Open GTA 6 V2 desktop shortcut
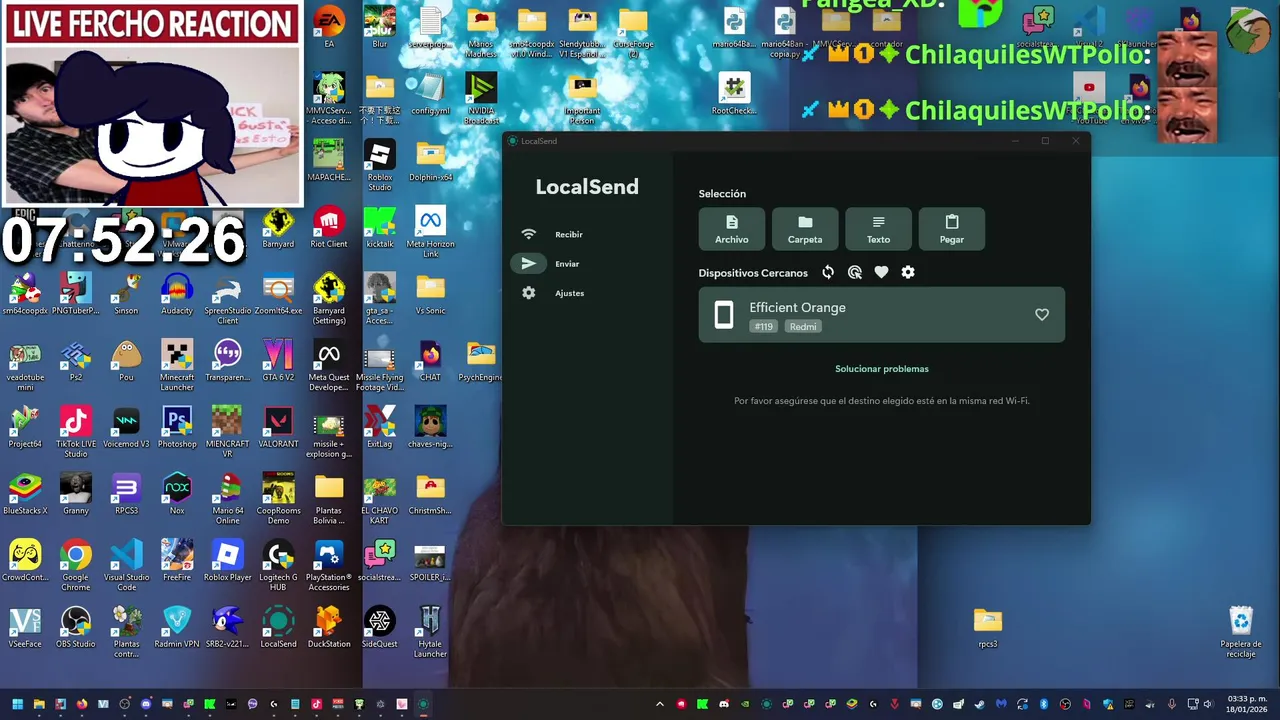Image resolution: width=1280 pixels, height=720 pixels. pyautogui.click(x=278, y=361)
